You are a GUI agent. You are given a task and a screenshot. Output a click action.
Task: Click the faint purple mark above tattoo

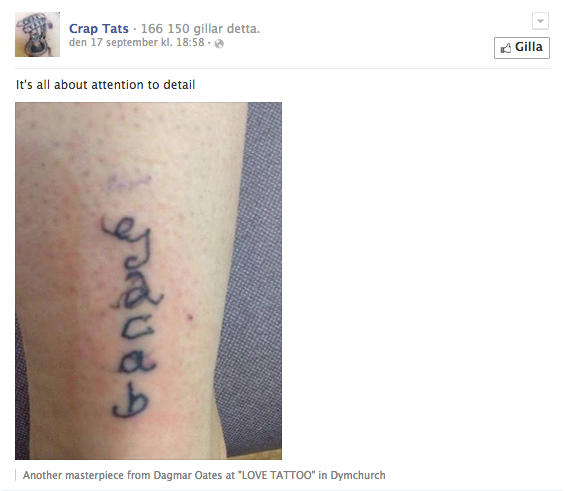point(128,182)
